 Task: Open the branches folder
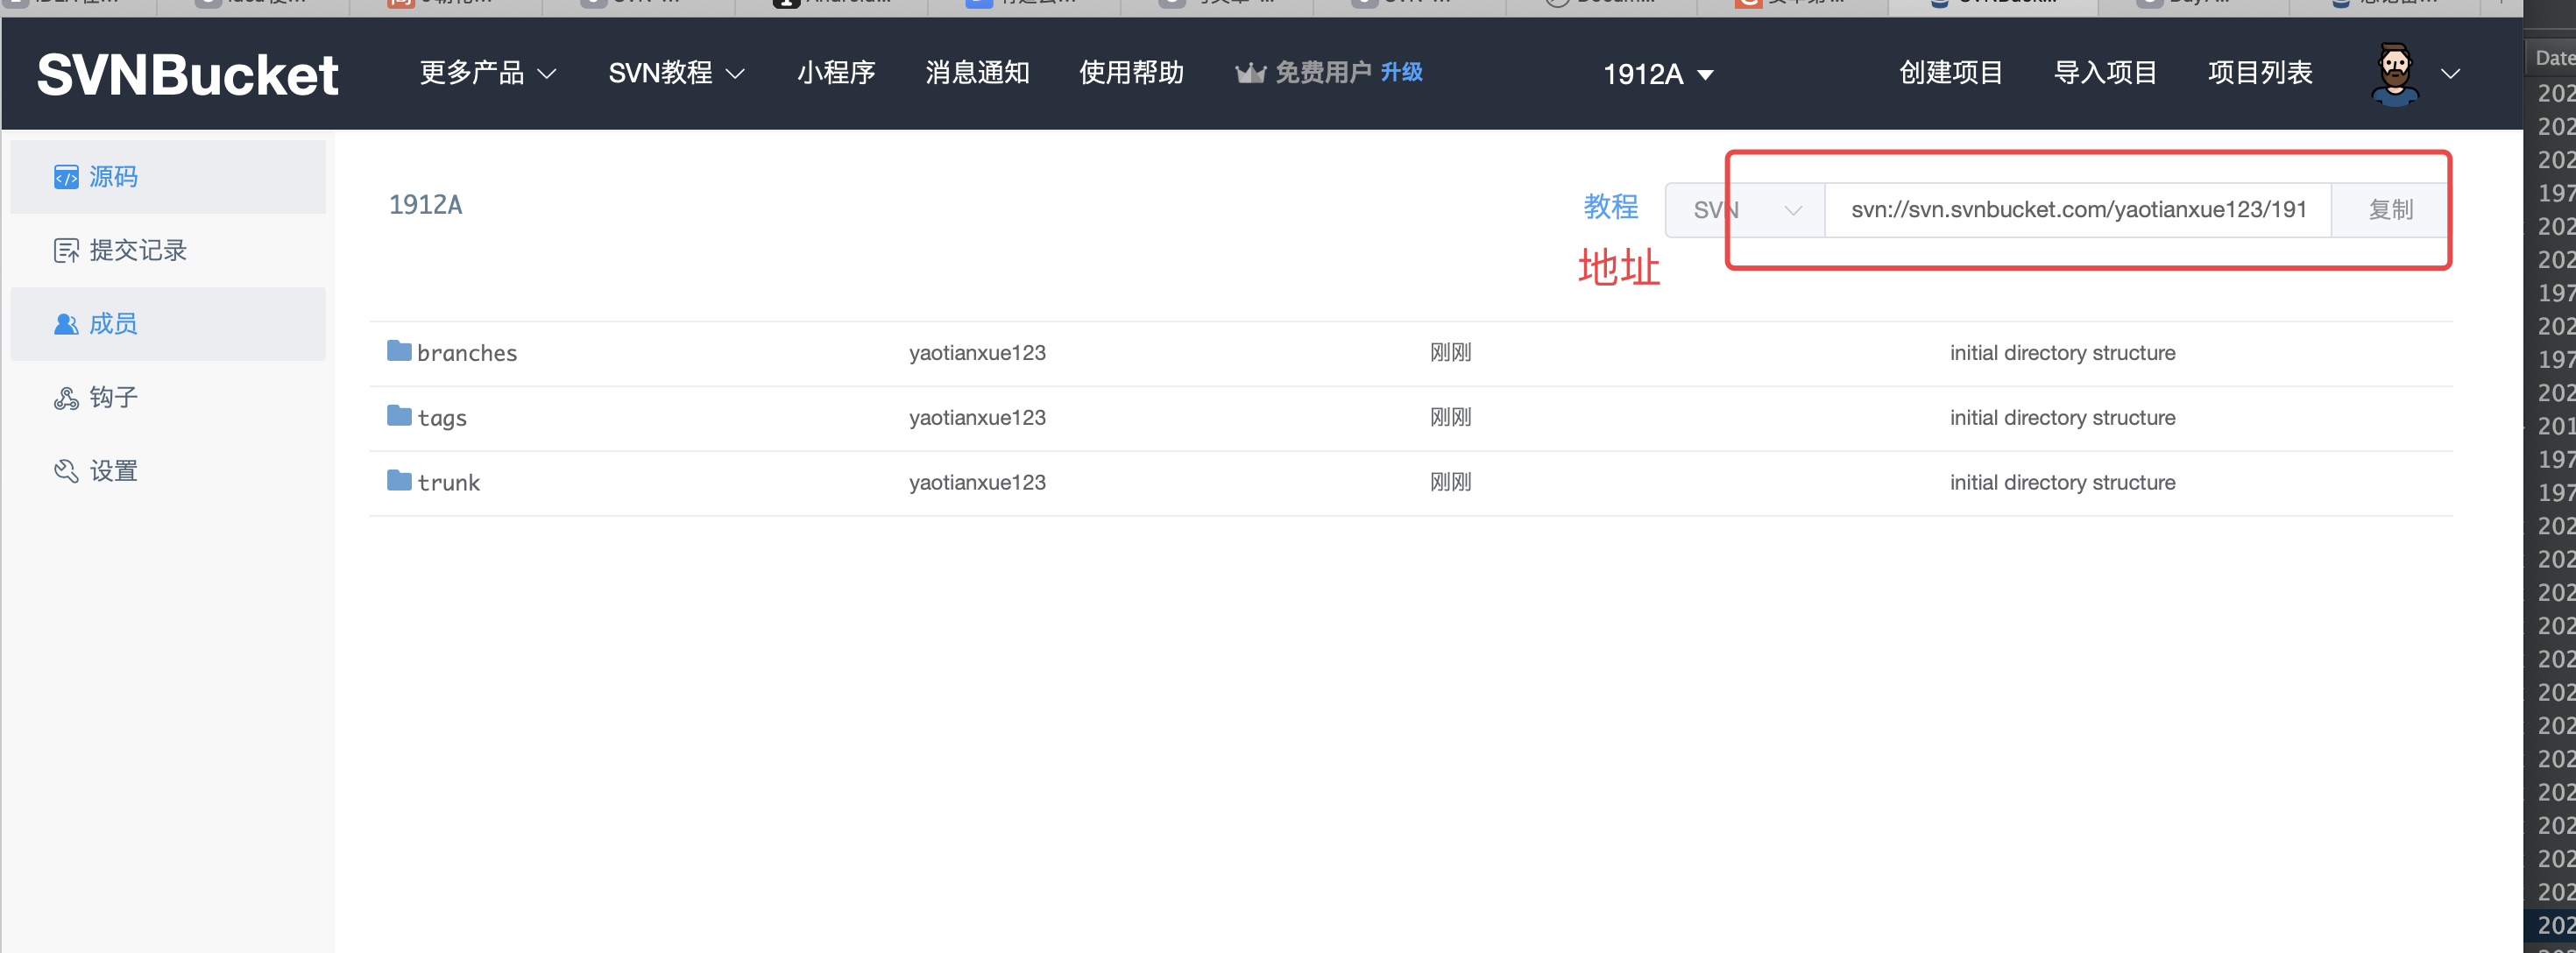(466, 353)
